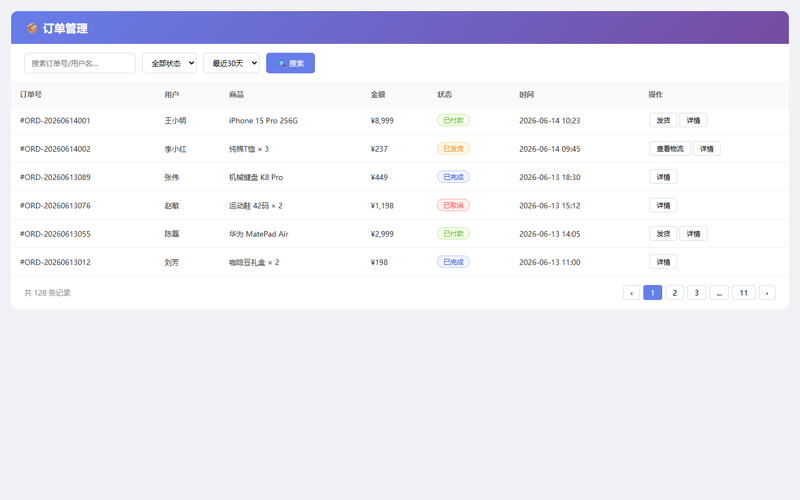Go to page 2
This screenshot has height=500, width=800.
coord(674,293)
